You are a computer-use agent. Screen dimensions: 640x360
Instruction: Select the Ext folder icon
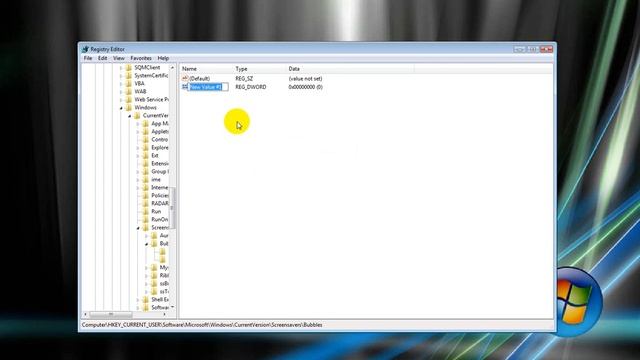coord(146,156)
